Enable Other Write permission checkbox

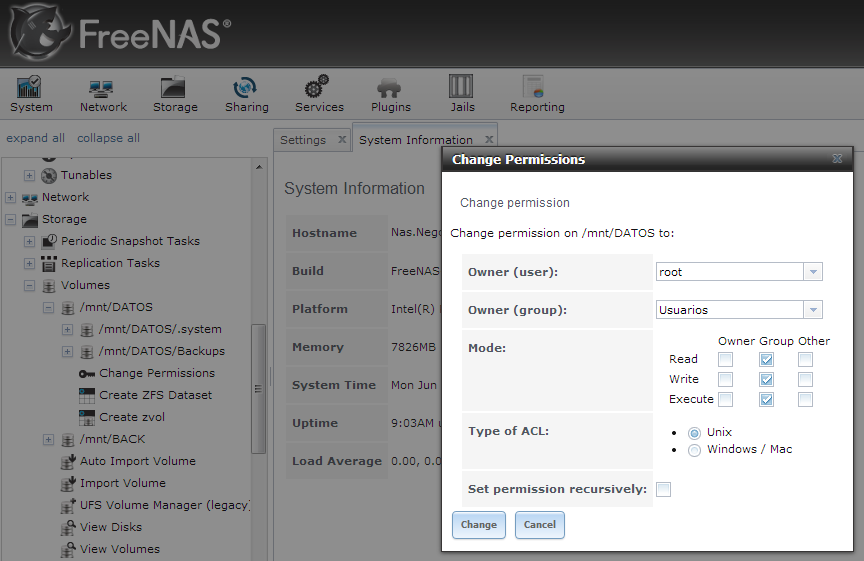coord(806,379)
